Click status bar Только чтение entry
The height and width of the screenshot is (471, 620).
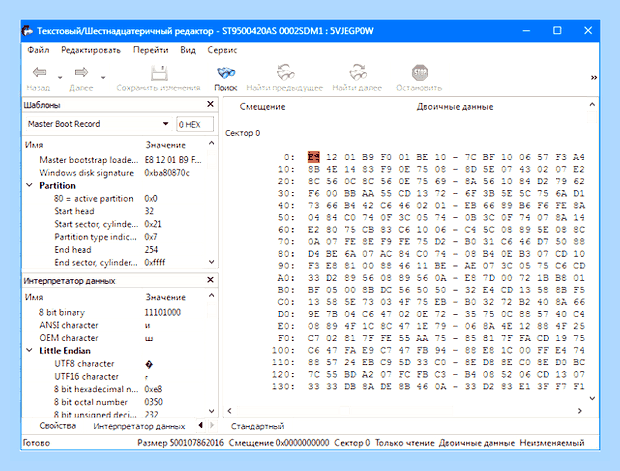point(405,443)
